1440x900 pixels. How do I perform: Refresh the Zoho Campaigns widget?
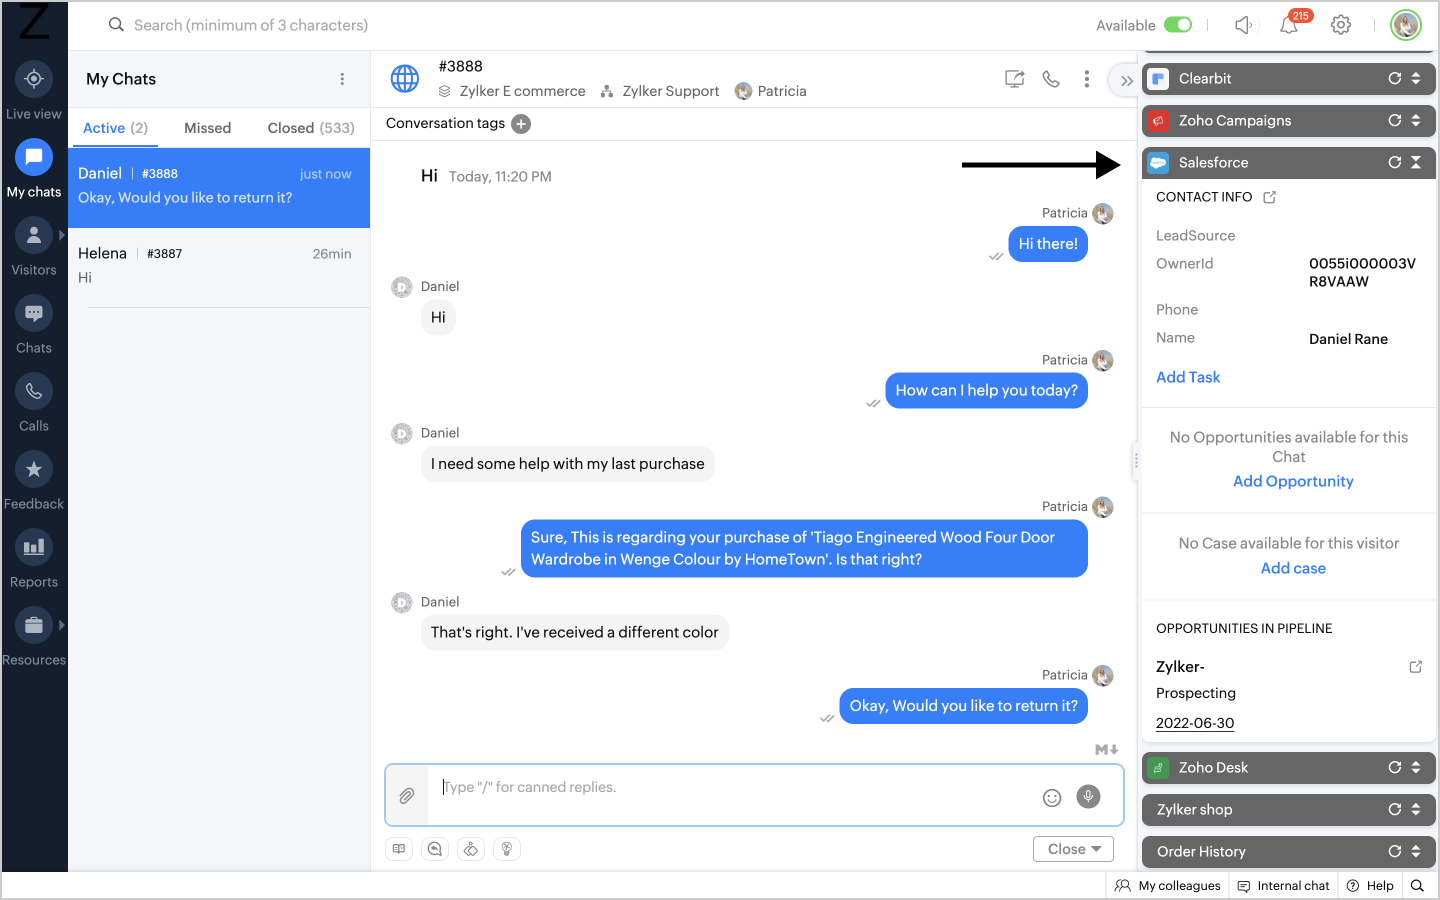coord(1394,120)
